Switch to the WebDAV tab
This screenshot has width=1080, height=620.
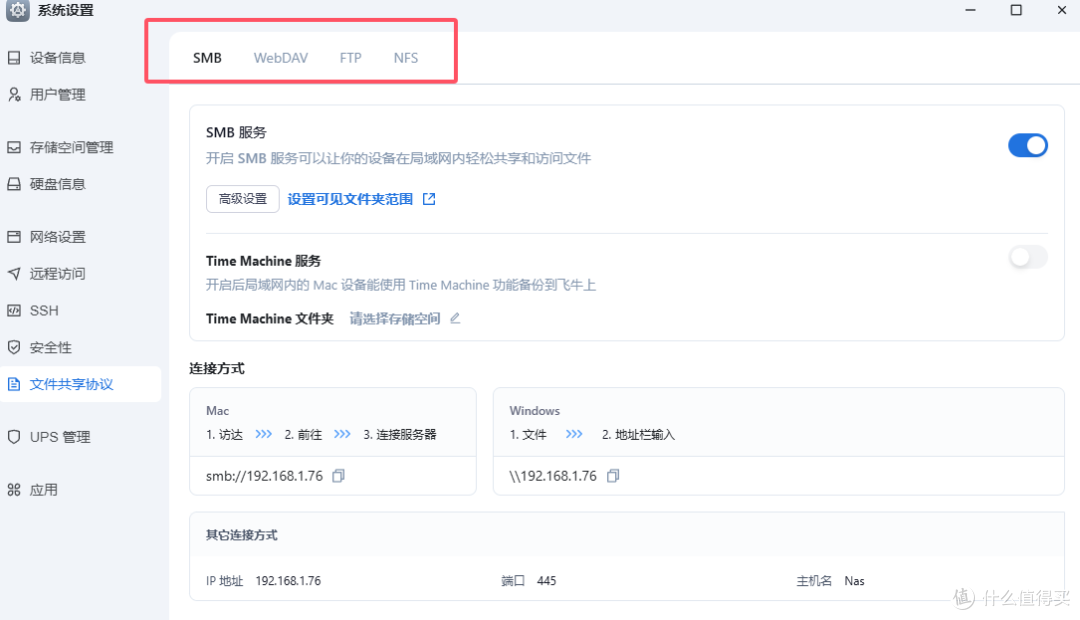281,58
